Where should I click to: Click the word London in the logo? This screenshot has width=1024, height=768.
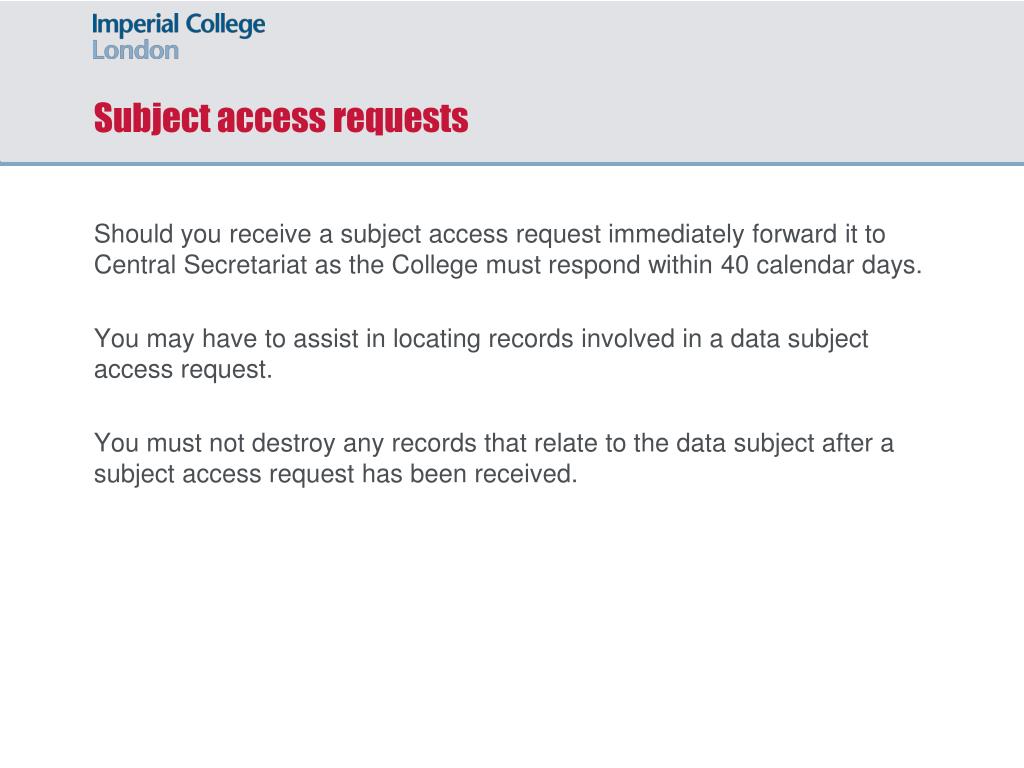pos(135,50)
